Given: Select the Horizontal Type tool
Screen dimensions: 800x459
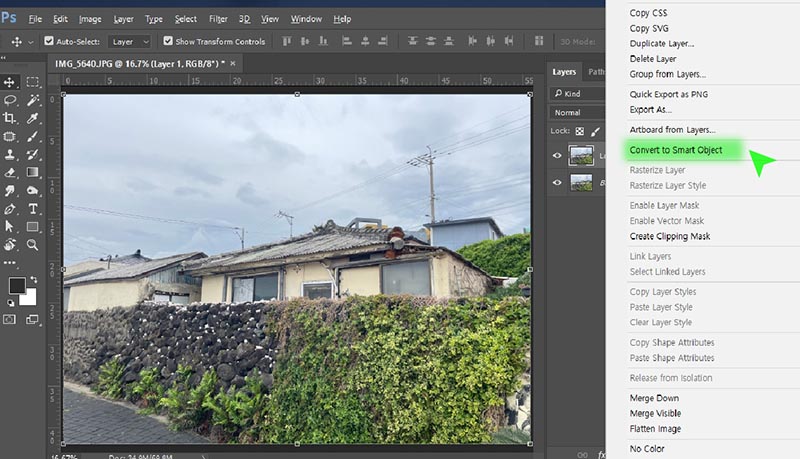Looking at the screenshot, I should click(x=33, y=209).
